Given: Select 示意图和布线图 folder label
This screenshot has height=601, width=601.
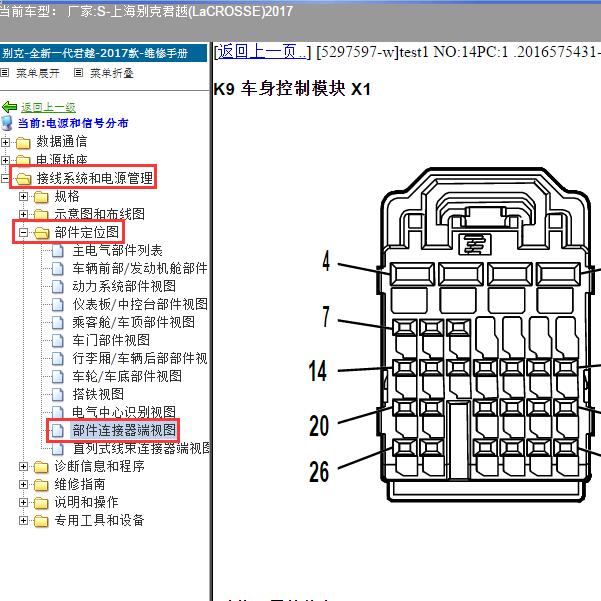Looking at the screenshot, I should tap(100, 214).
